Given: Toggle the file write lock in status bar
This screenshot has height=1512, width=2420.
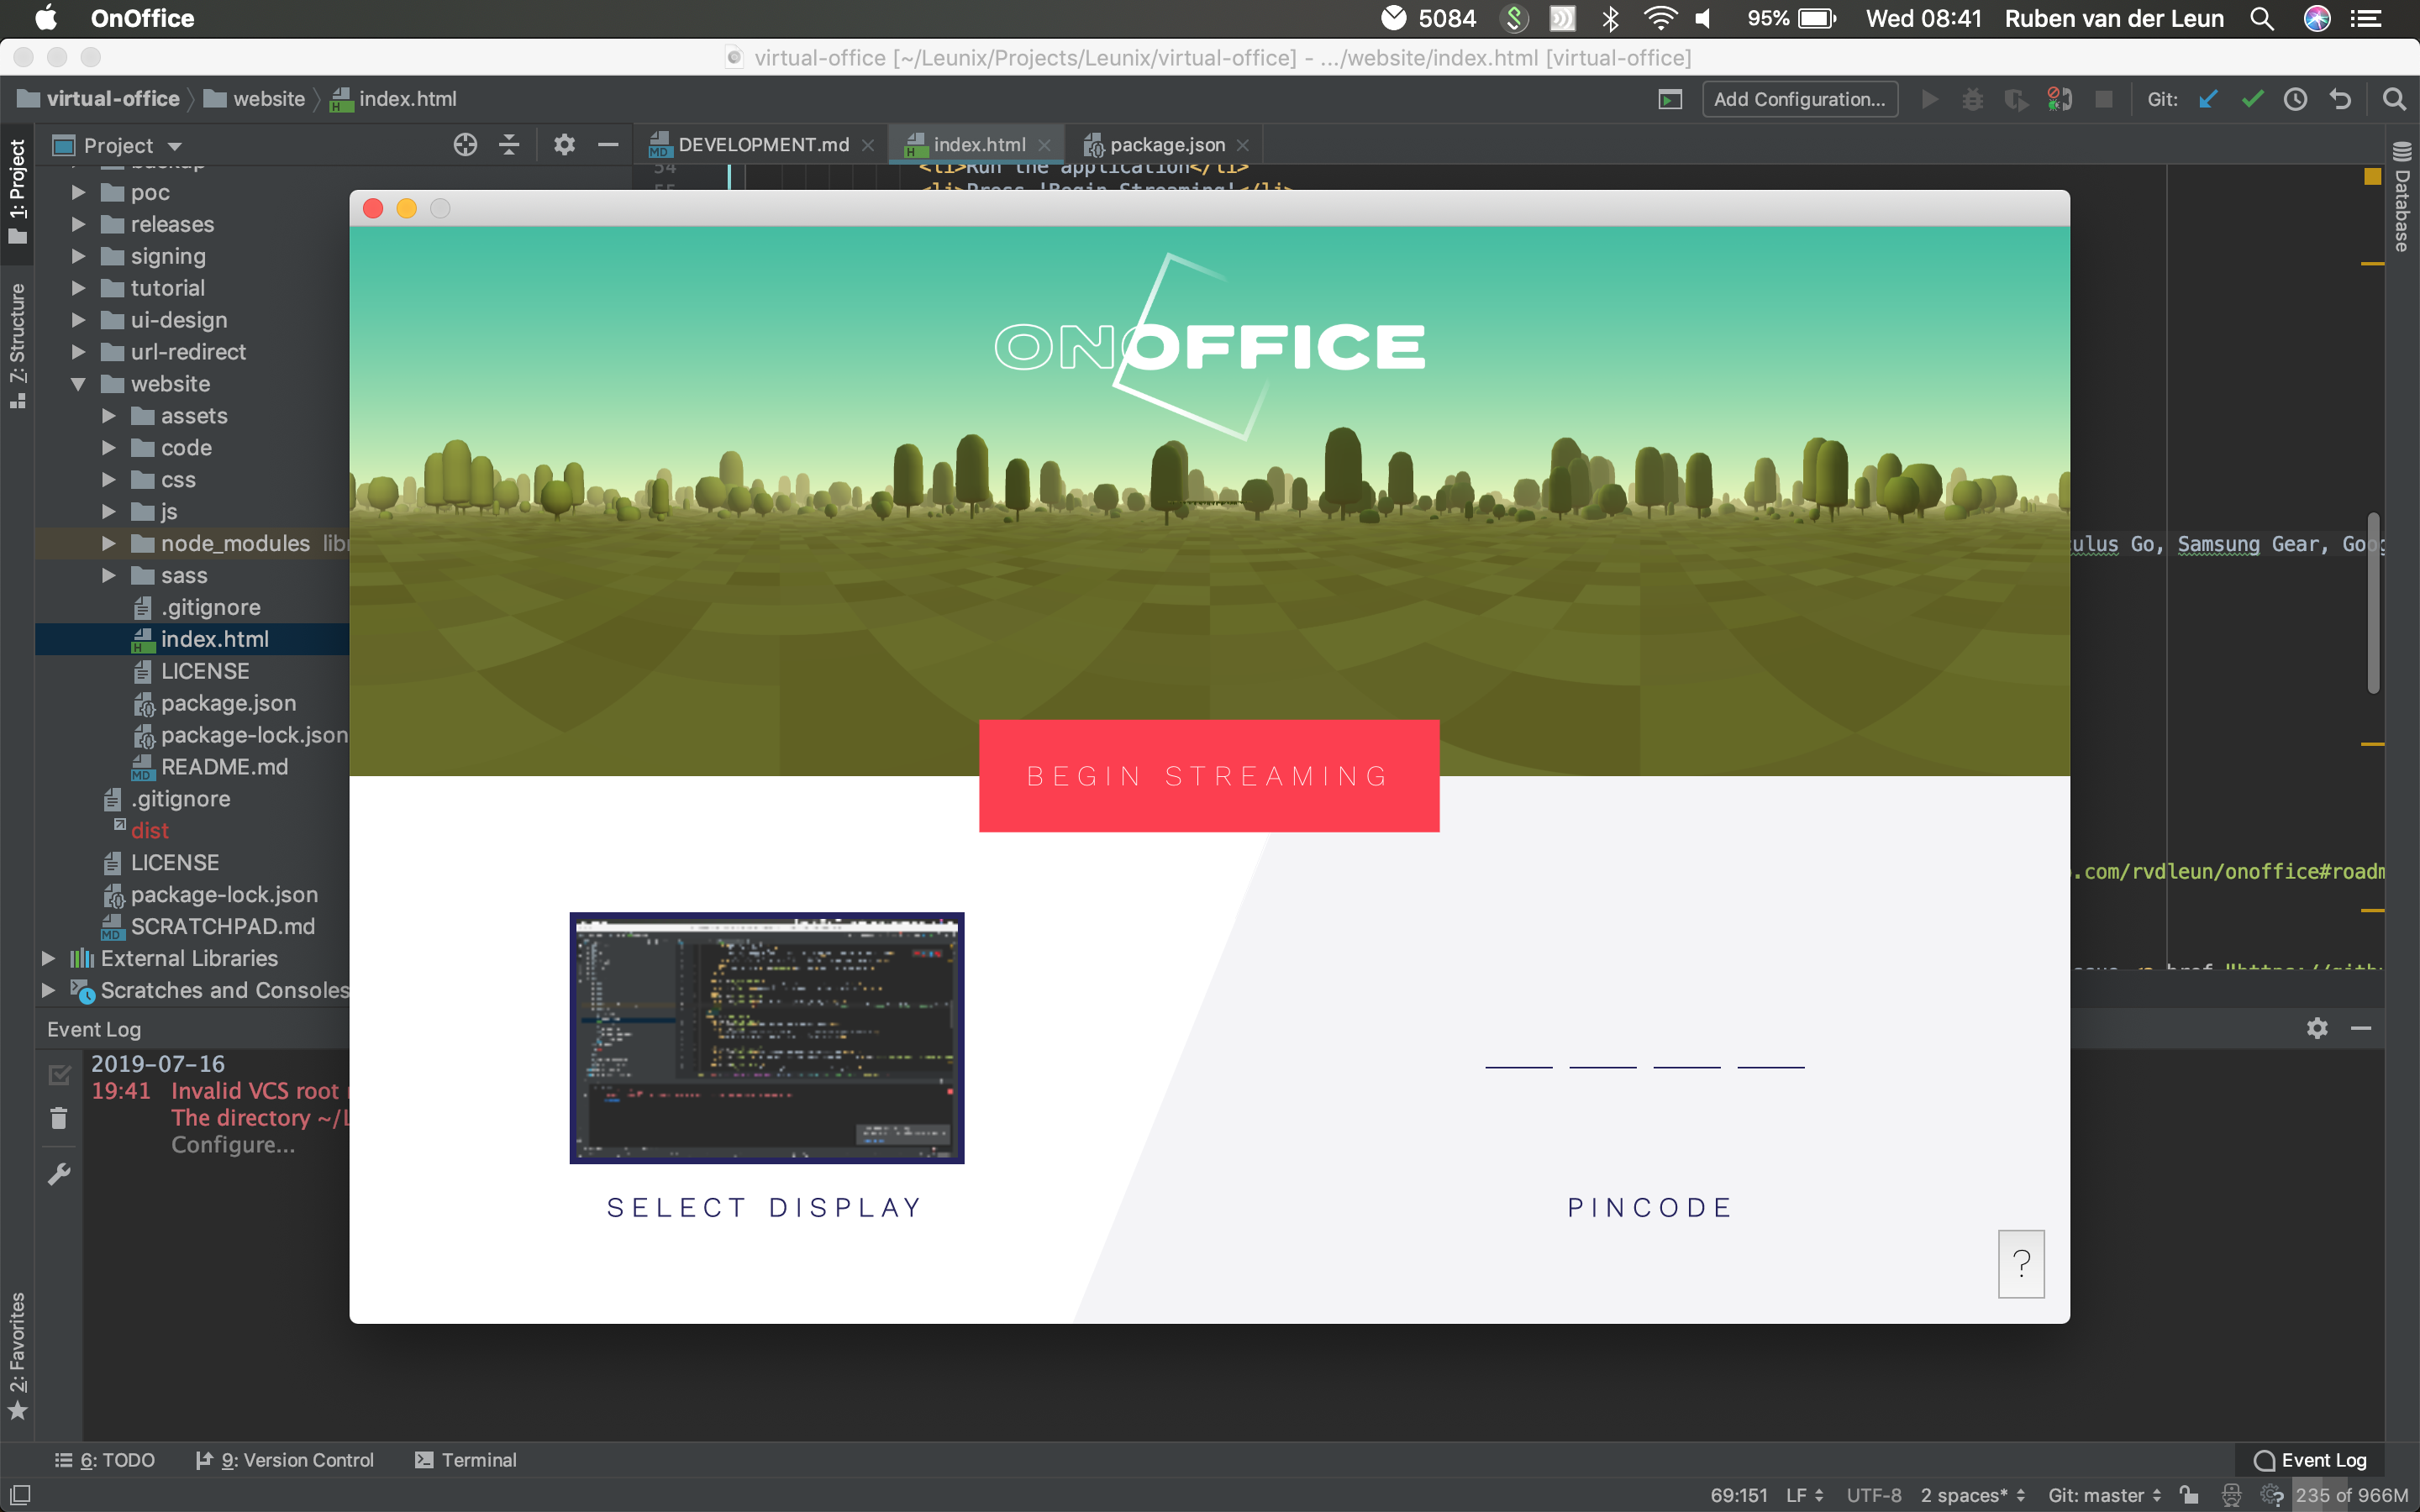Looking at the screenshot, I should pos(2190,1495).
